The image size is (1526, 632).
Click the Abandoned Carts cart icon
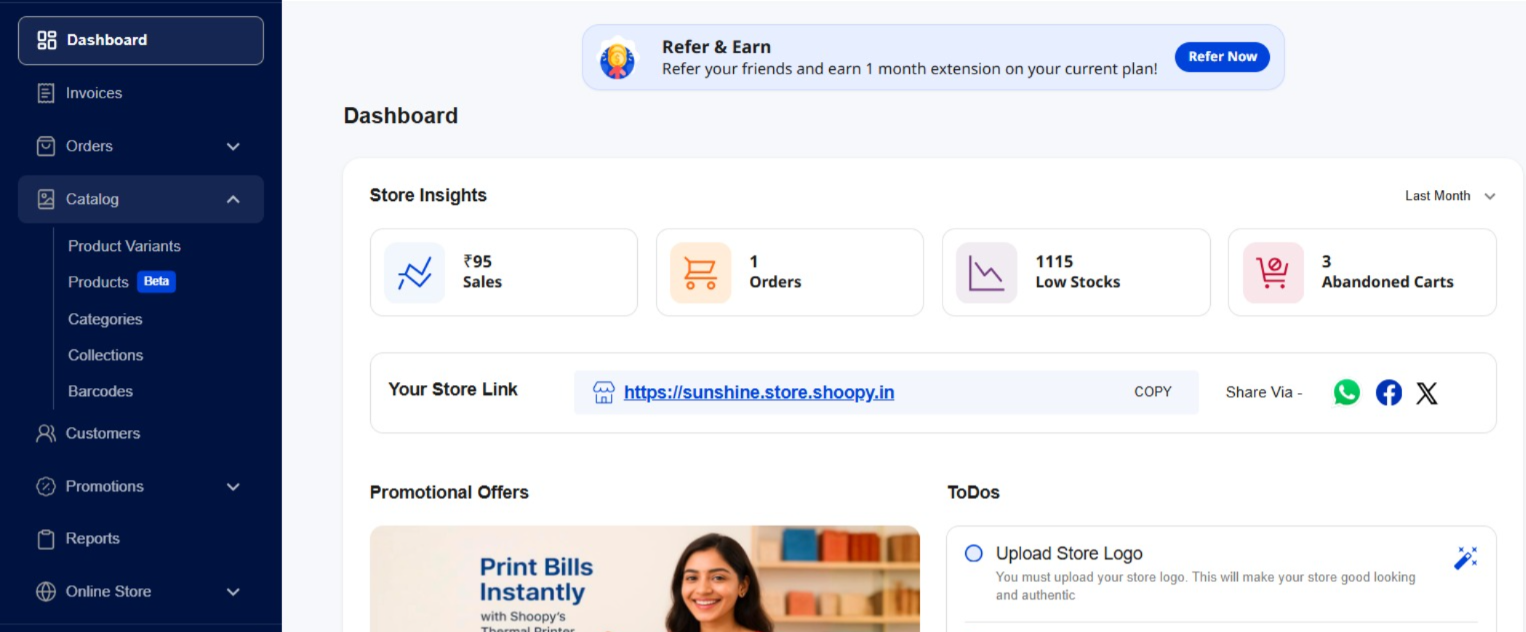1273,273
